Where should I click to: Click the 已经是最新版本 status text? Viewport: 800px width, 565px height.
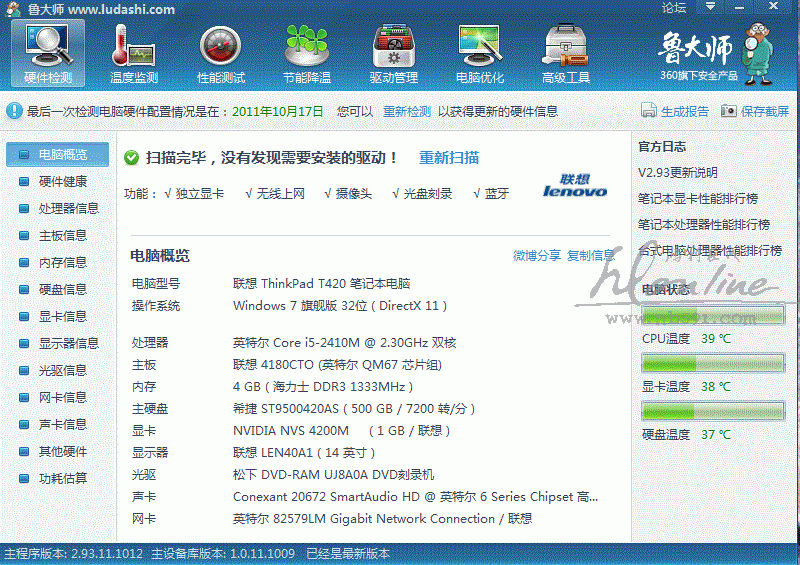point(348,554)
